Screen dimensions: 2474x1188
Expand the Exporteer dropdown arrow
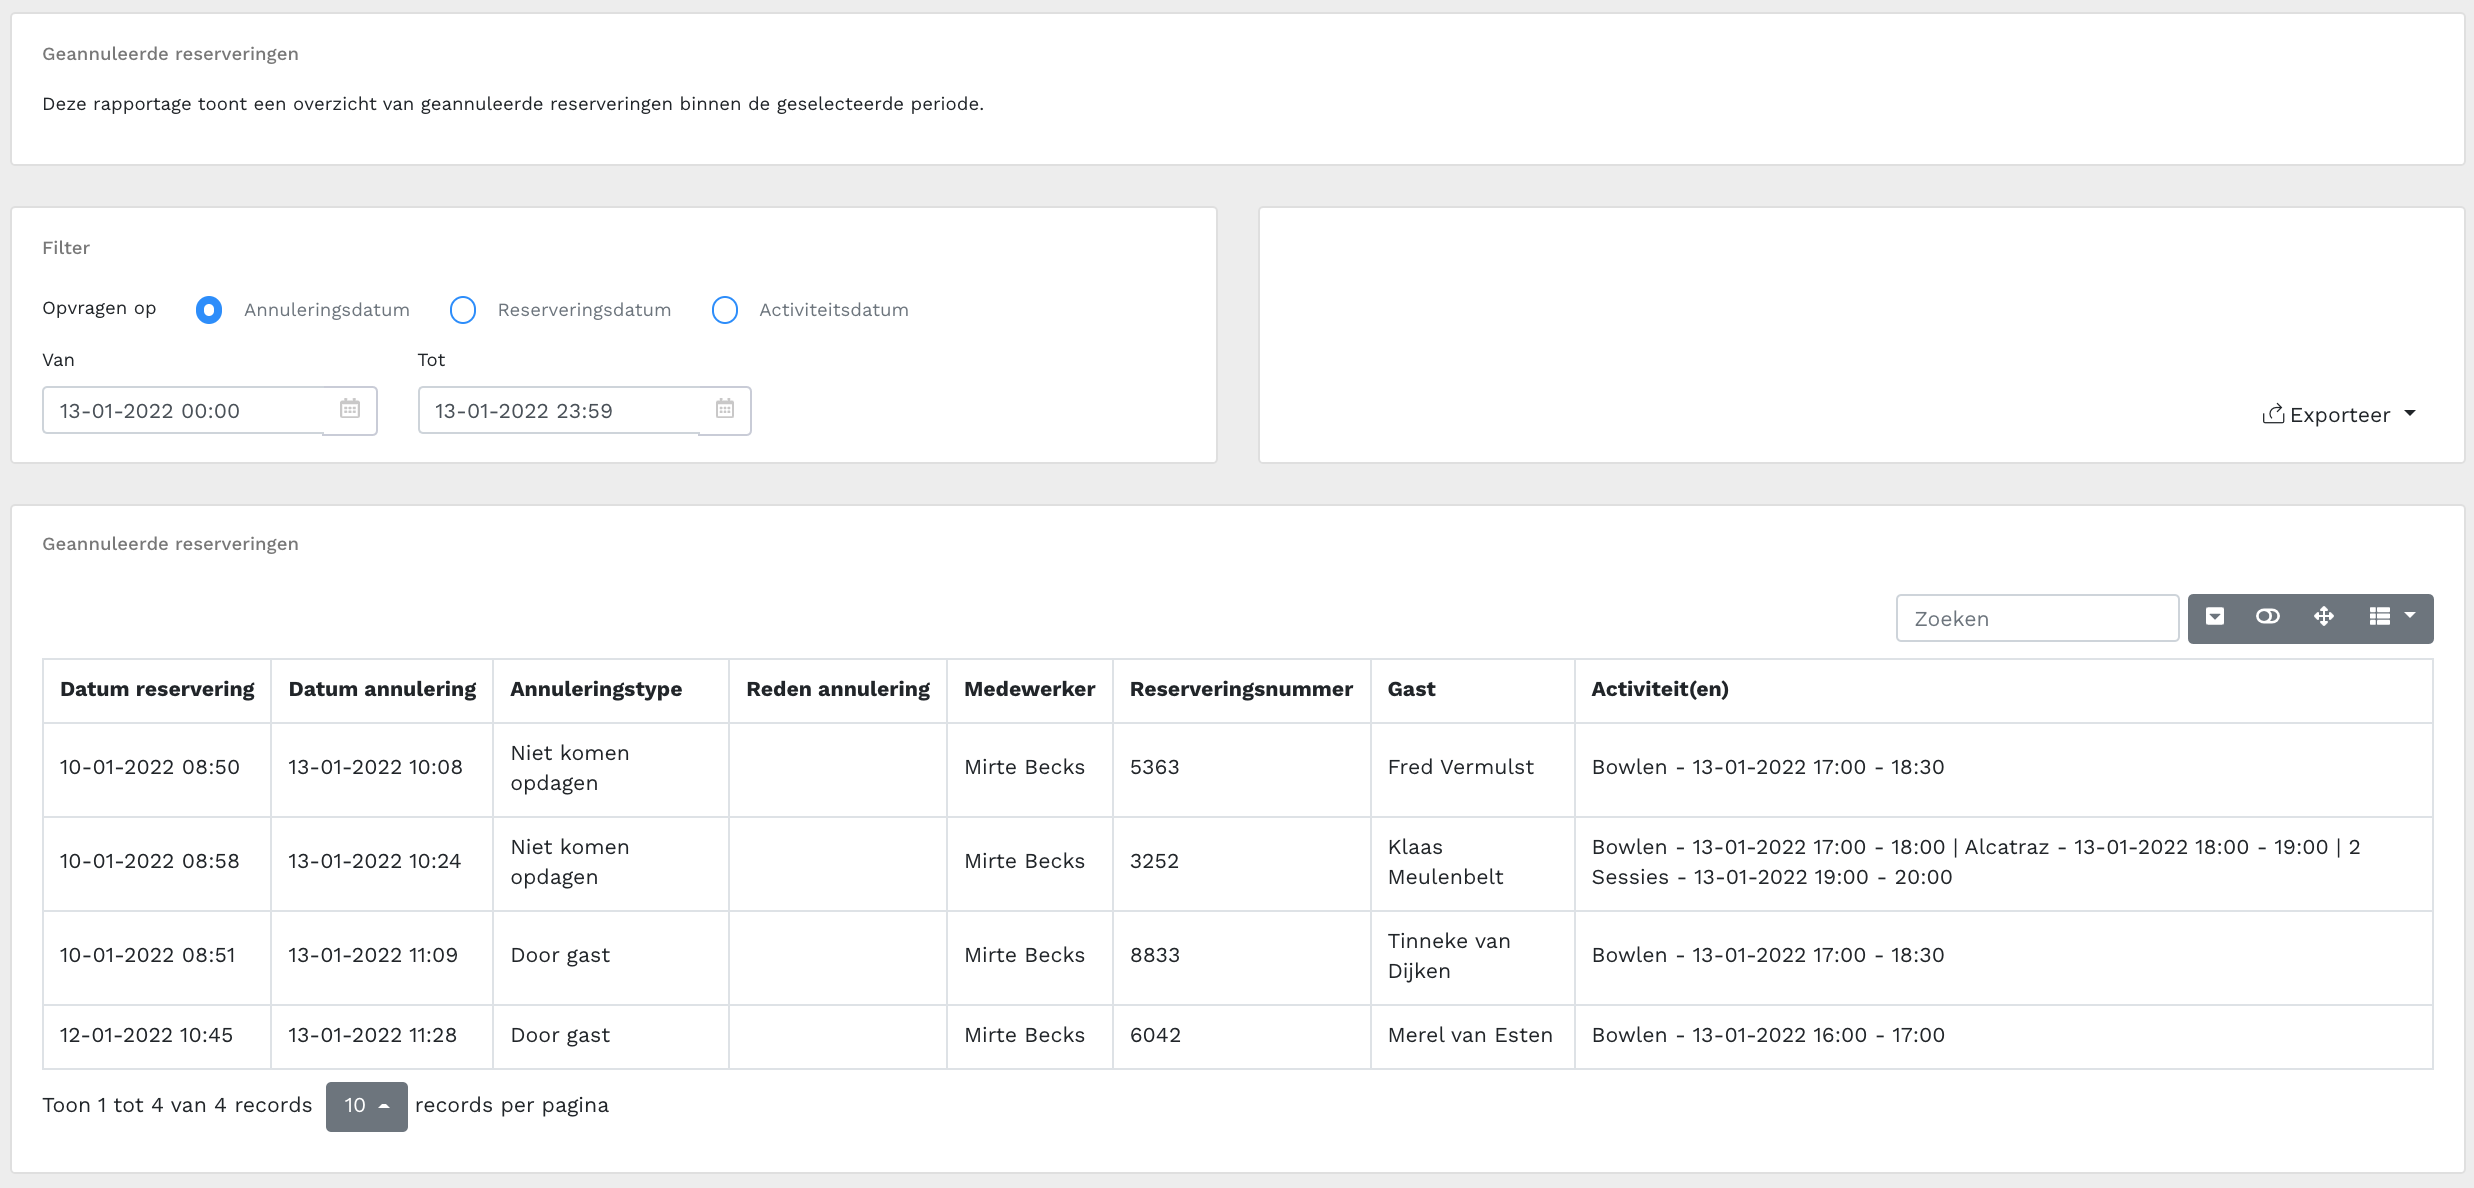click(2410, 414)
